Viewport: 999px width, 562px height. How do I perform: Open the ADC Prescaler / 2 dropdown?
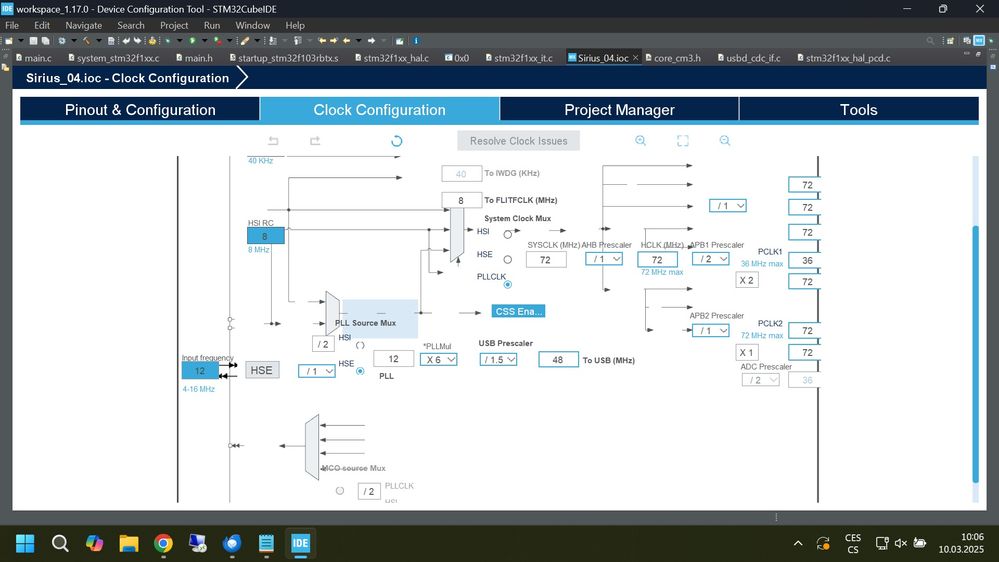(761, 380)
